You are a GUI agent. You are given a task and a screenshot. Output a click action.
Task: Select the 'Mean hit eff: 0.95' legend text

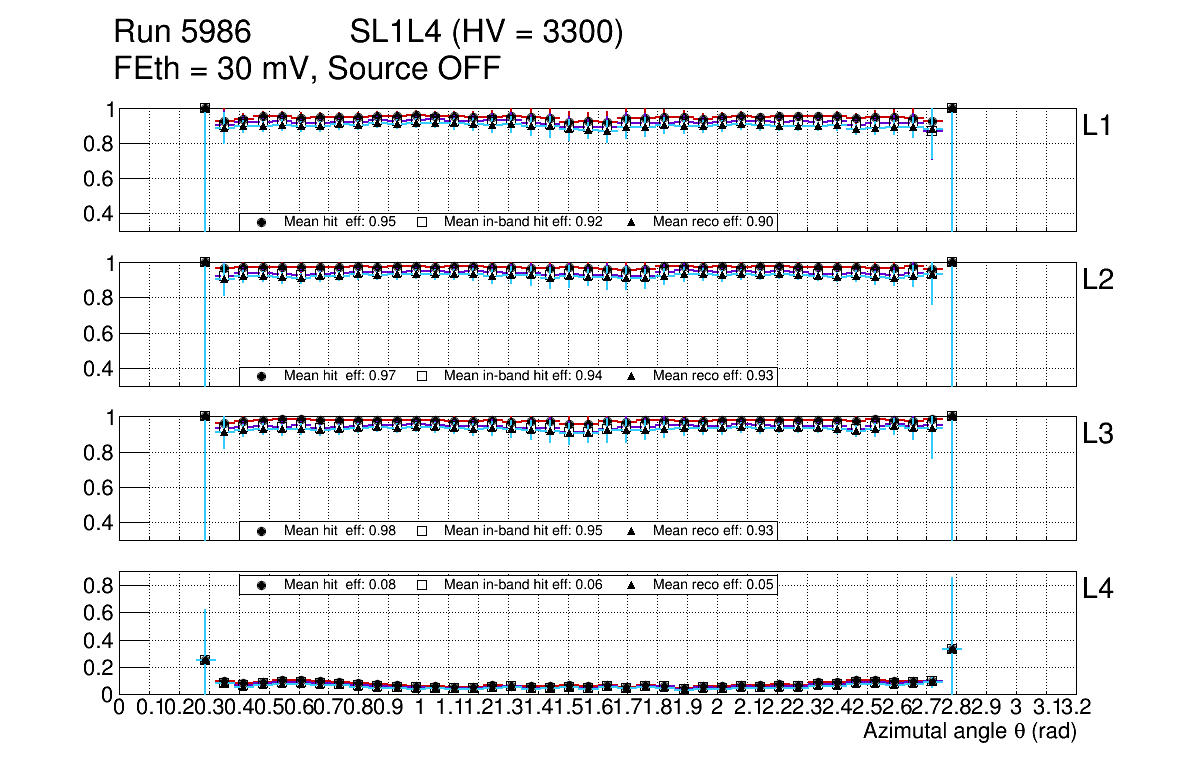pyautogui.click(x=340, y=223)
